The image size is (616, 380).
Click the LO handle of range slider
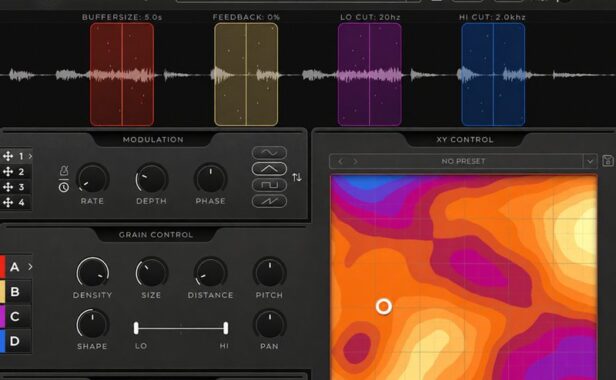136,328
